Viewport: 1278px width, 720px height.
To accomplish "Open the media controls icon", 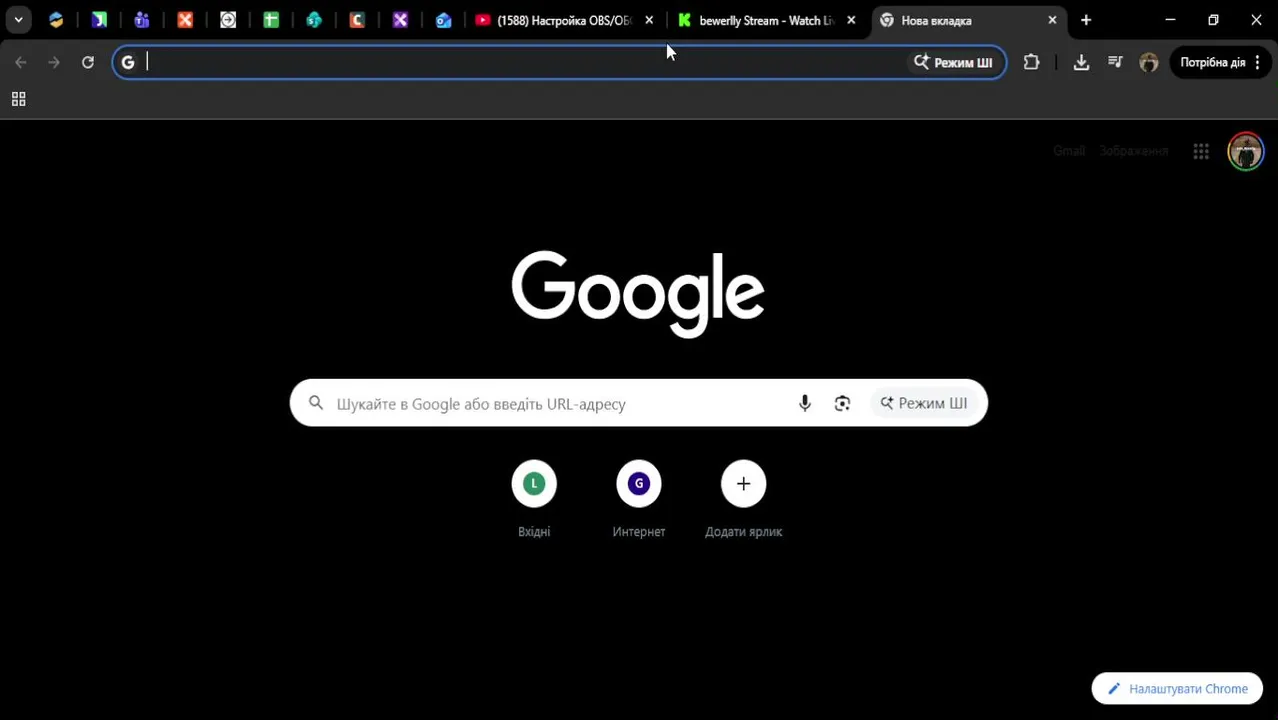I will 1115,62.
